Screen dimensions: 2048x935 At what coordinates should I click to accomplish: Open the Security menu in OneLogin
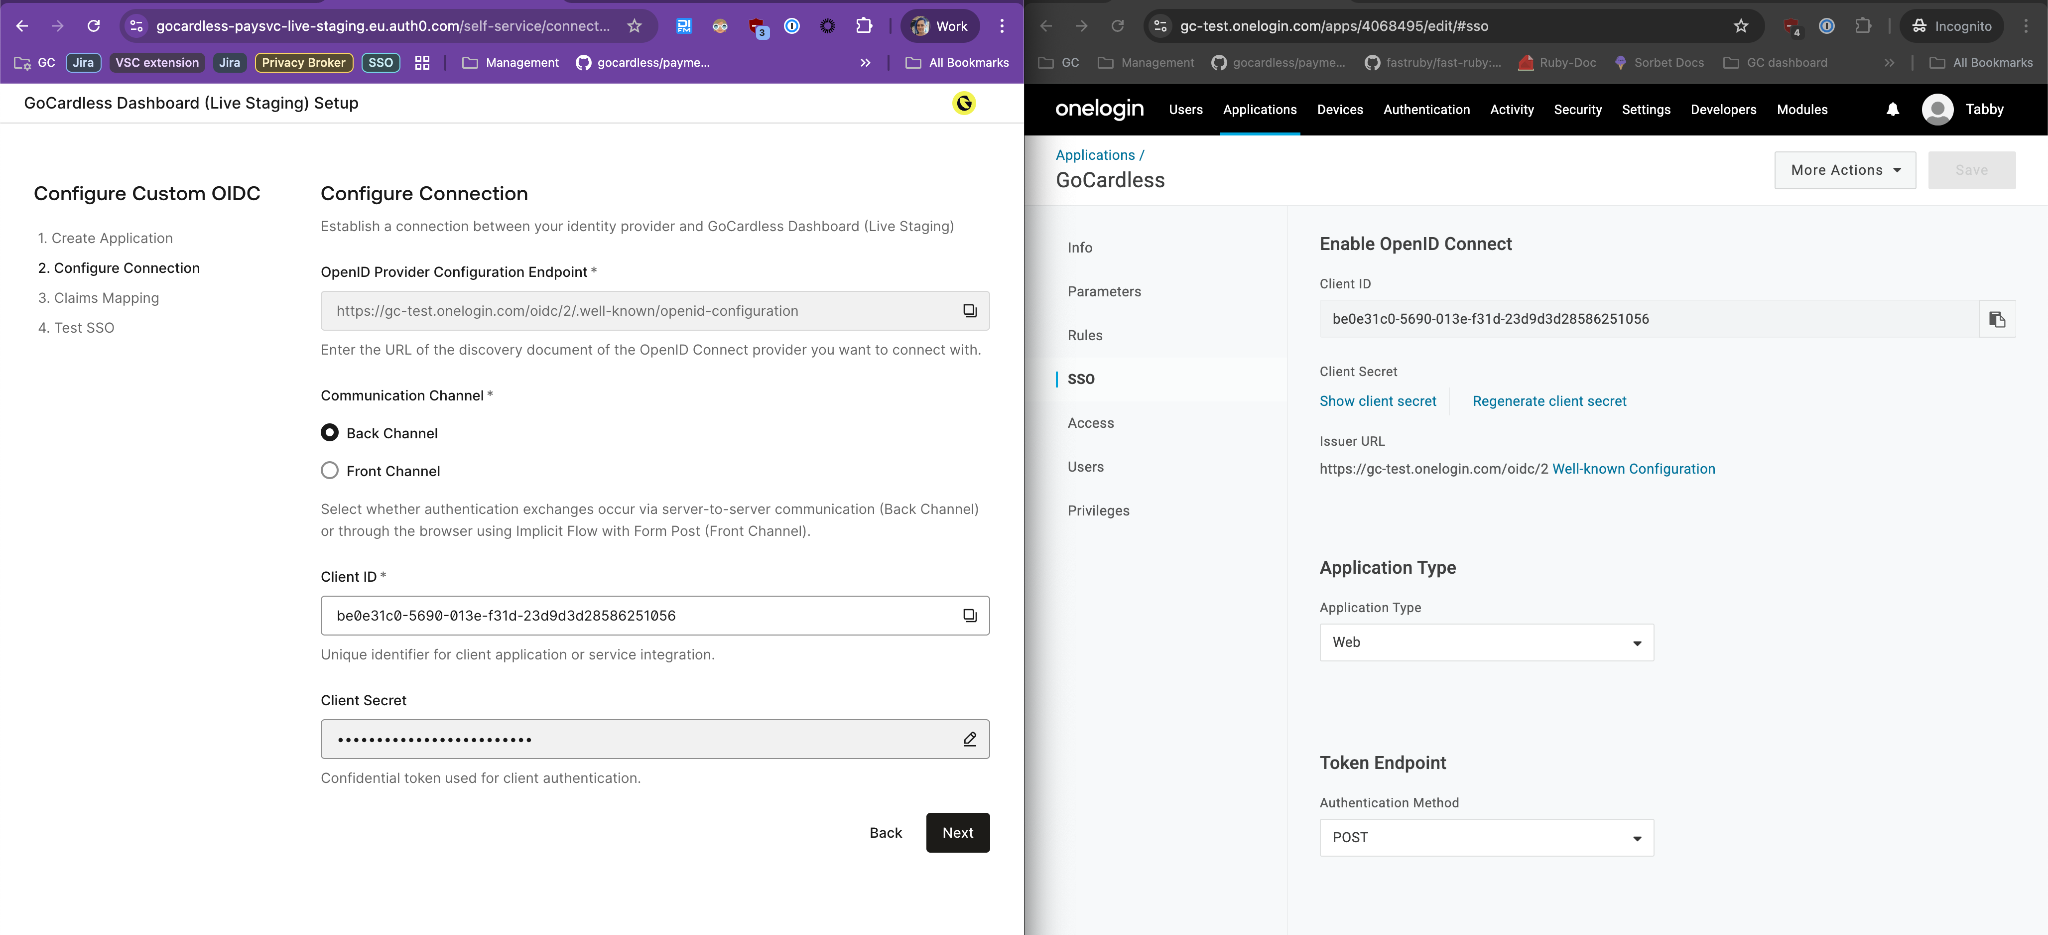[x=1577, y=110]
